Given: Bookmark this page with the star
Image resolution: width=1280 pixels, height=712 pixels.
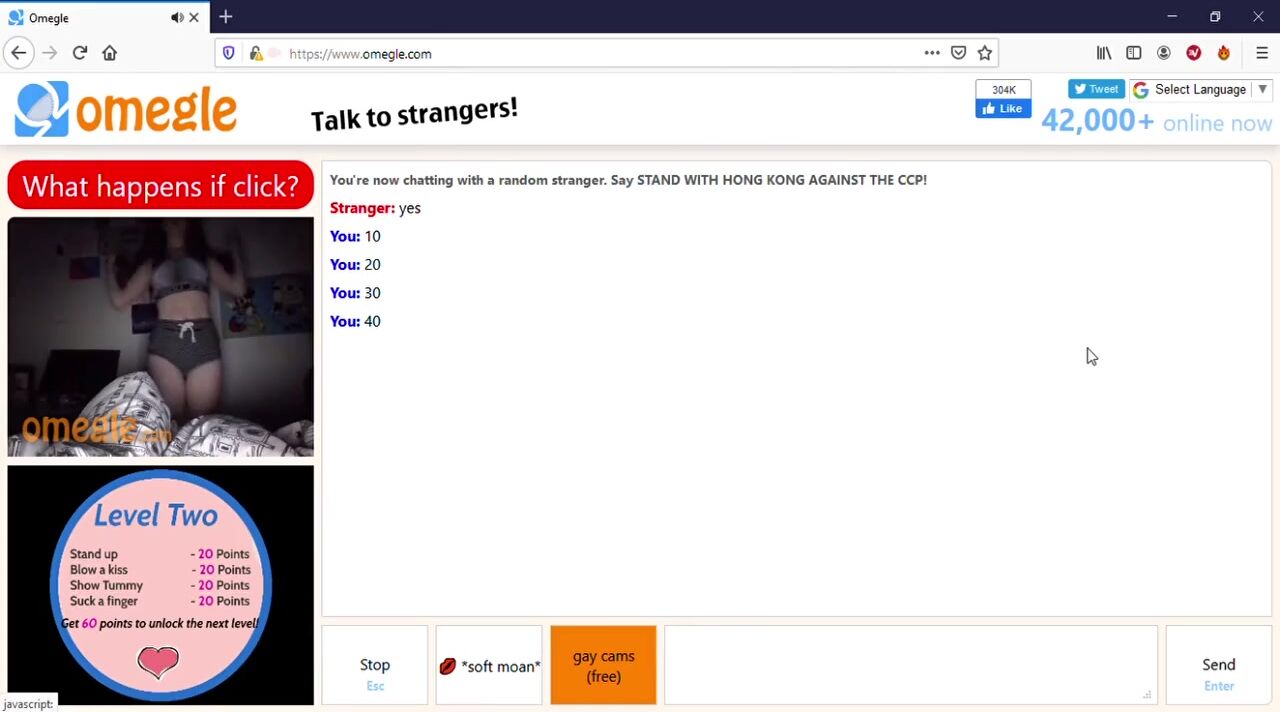Looking at the screenshot, I should (x=985, y=53).
